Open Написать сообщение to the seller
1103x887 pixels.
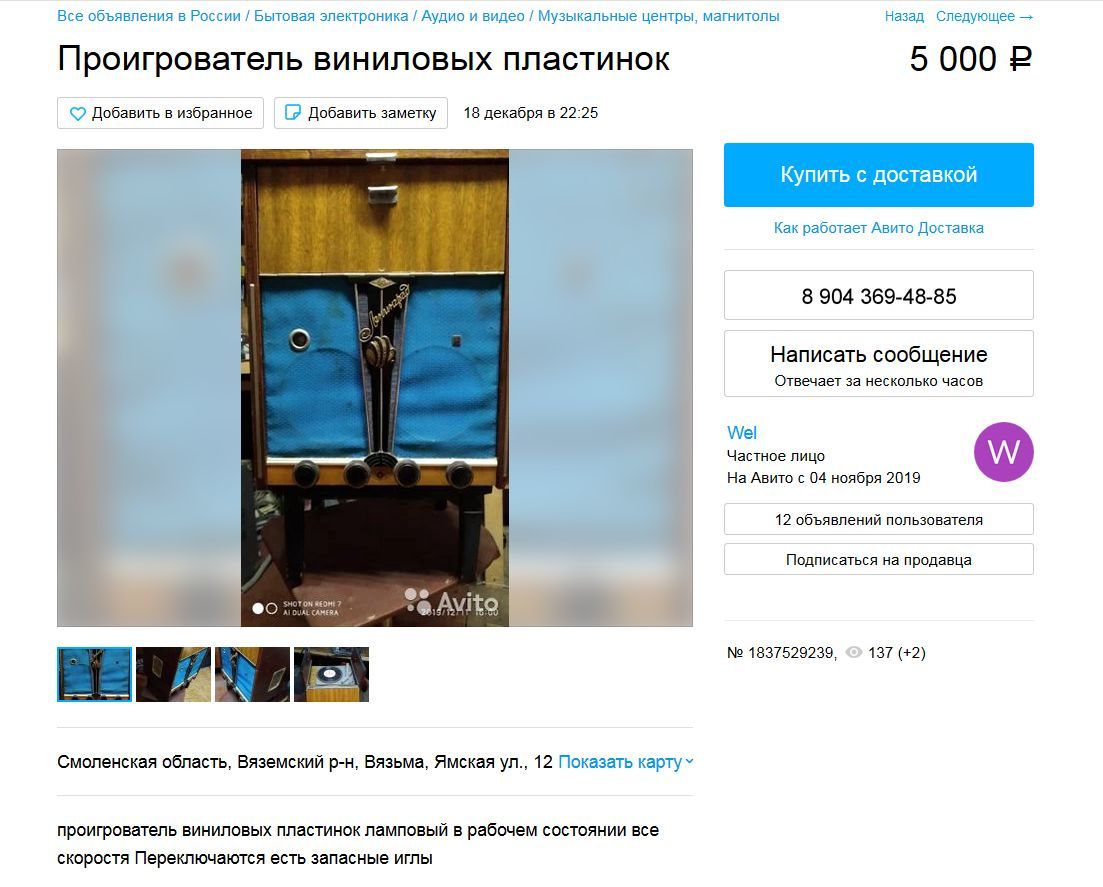[x=879, y=364]
